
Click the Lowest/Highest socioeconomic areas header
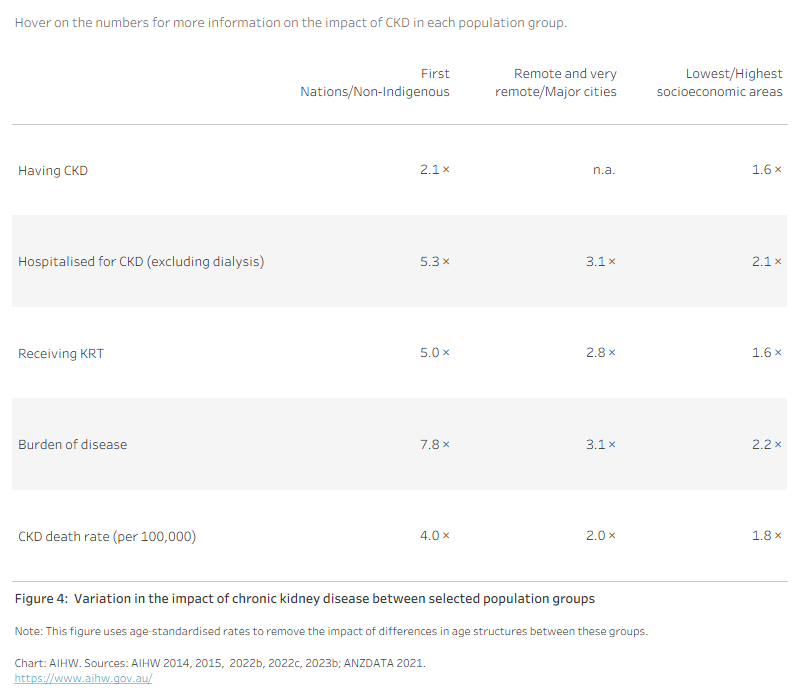(719, 83)
